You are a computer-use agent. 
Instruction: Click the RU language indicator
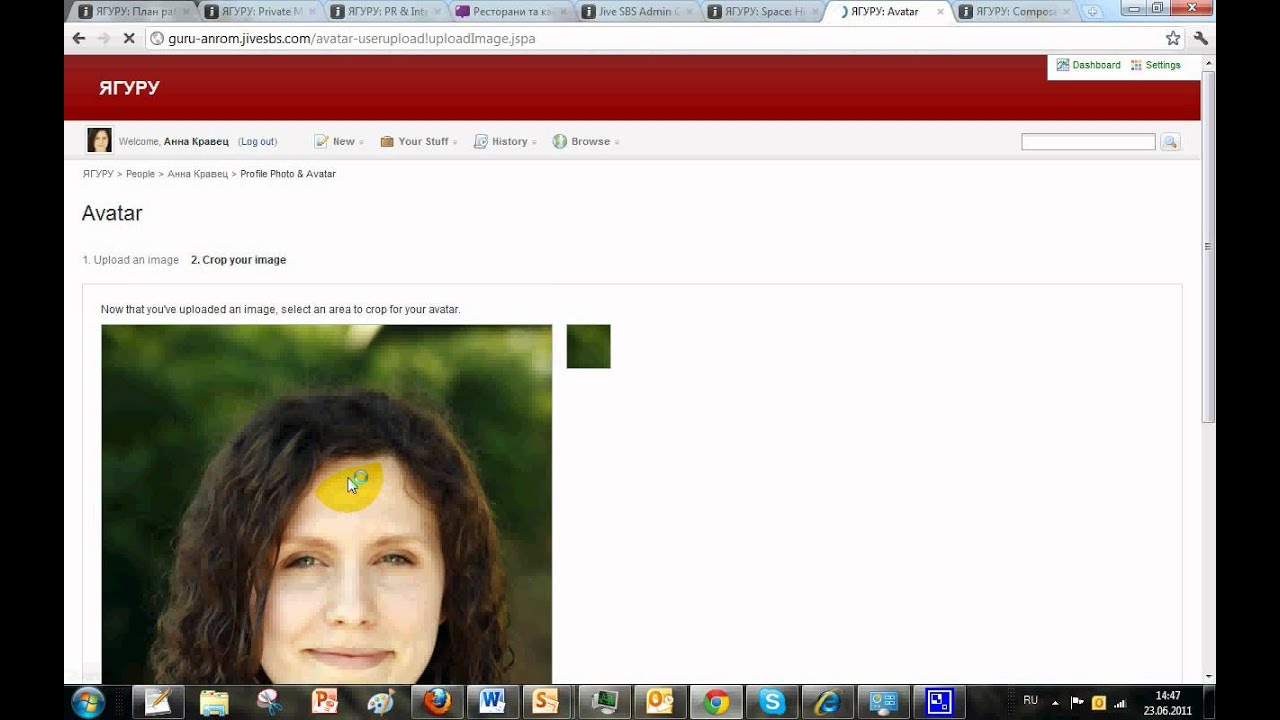point(1030,701)
